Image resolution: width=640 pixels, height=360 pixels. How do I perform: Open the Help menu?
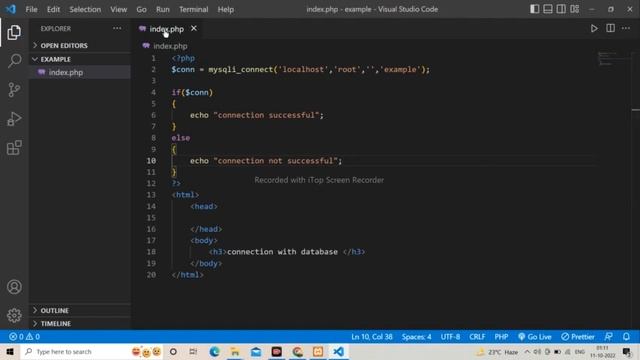225,9
